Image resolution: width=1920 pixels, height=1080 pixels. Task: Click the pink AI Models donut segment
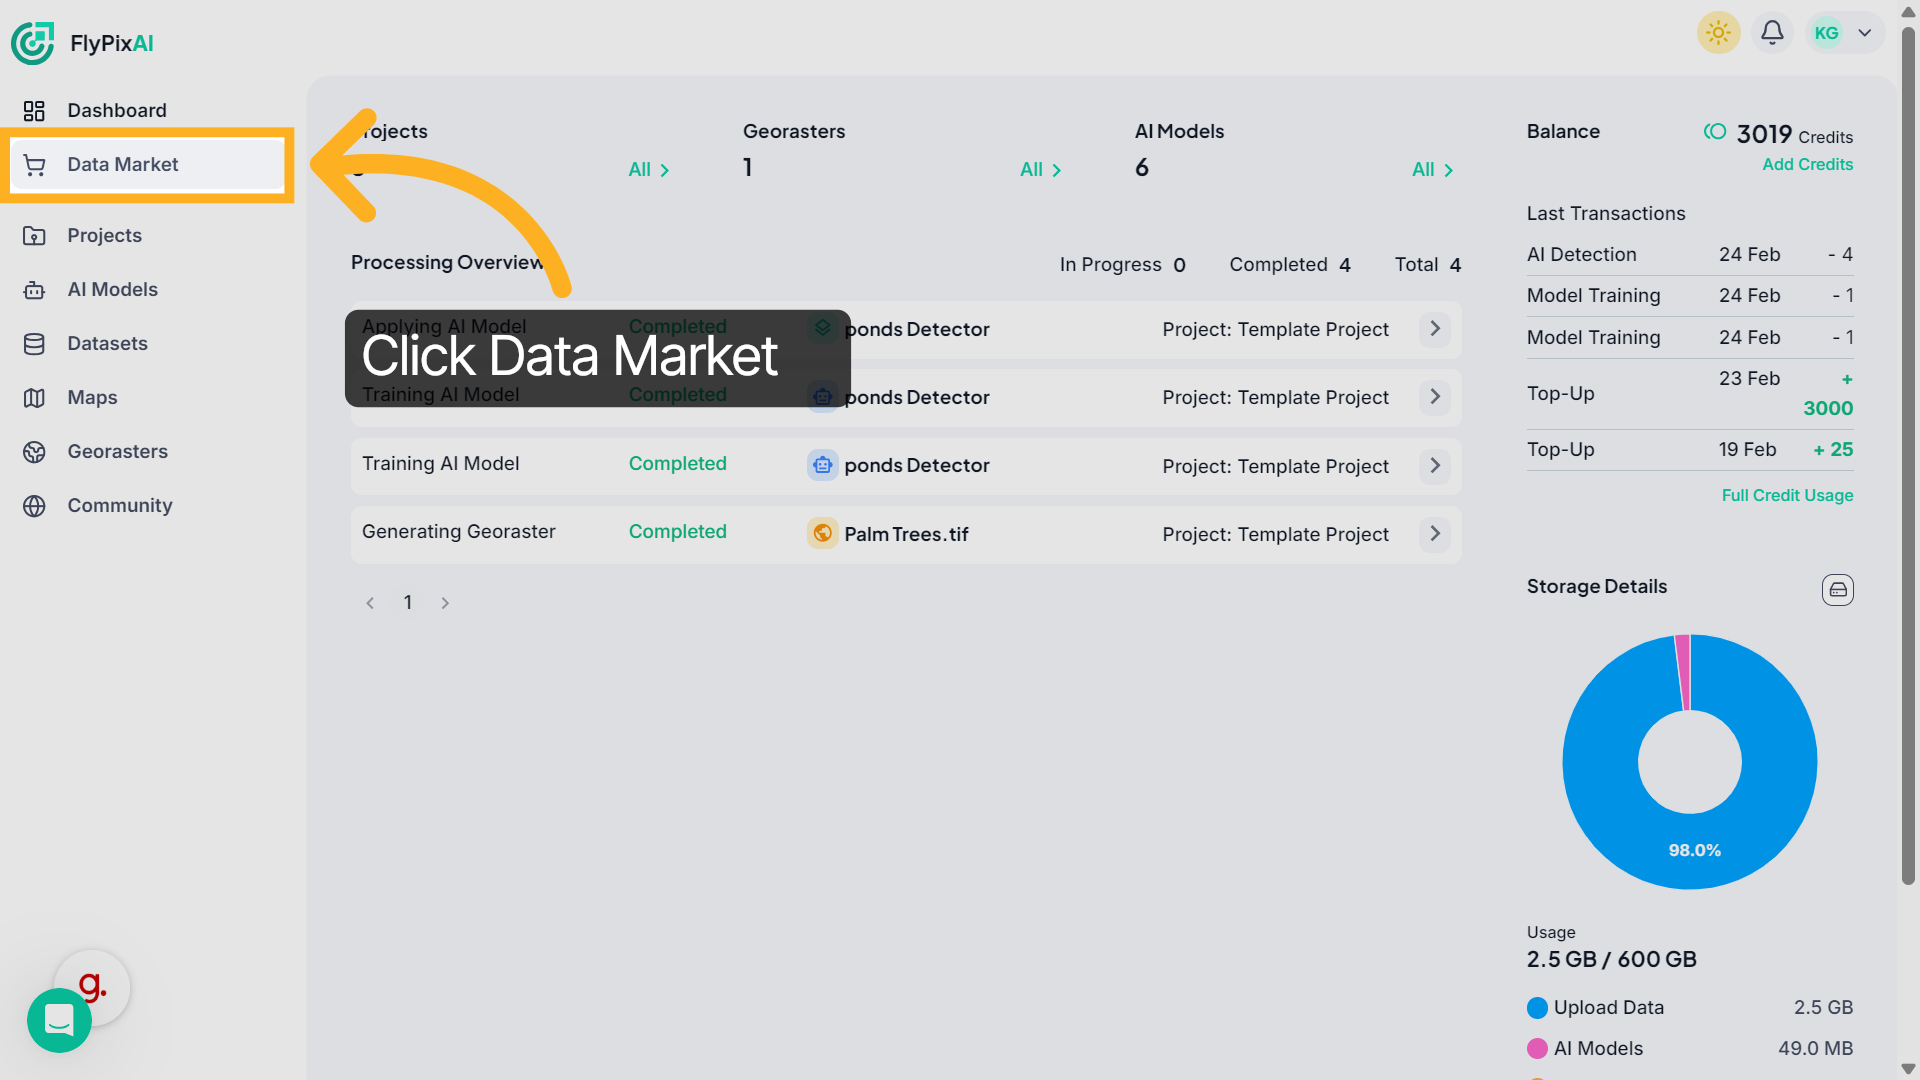pos(1682,672)
